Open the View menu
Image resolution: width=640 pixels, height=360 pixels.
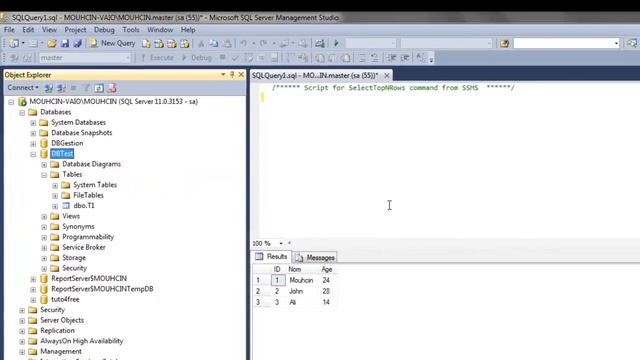tap(49, 30)
